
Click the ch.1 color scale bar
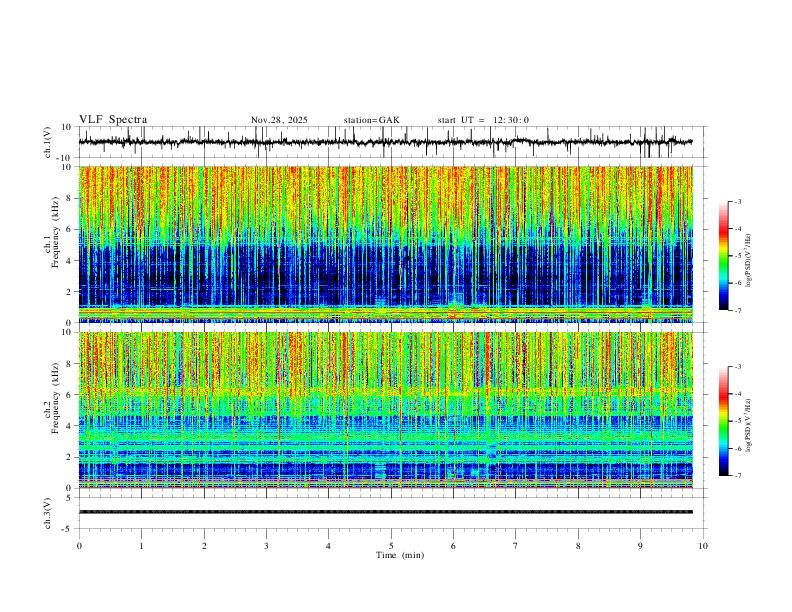click(x=723, y=255)
